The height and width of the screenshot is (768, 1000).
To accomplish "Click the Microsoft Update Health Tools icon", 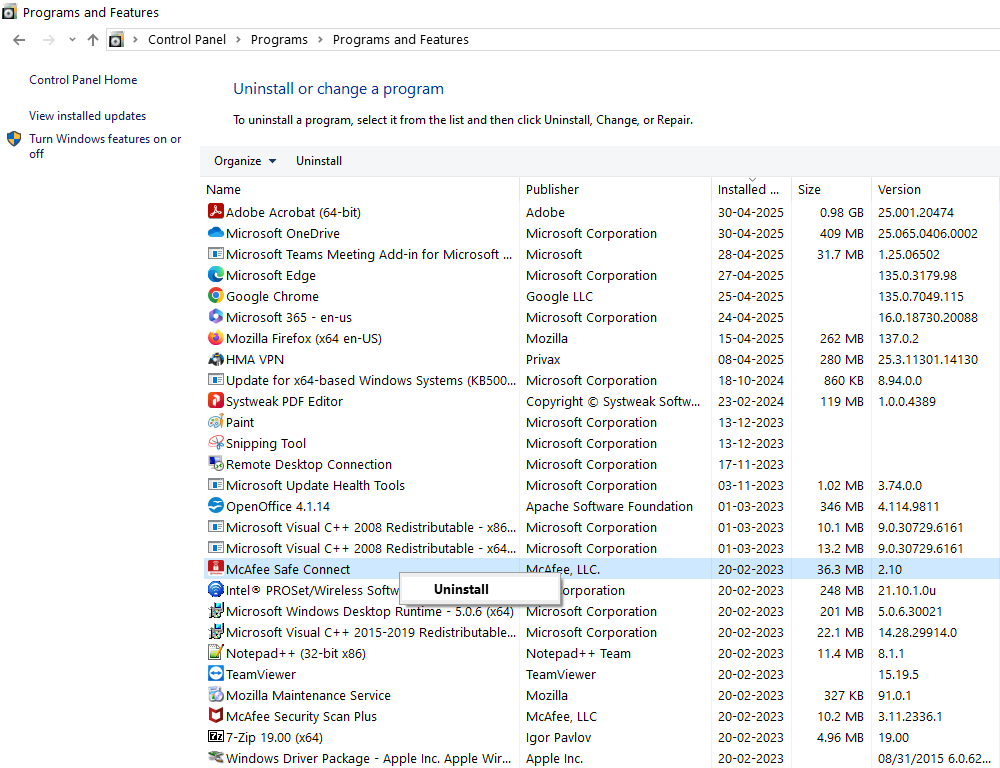I will tap(216, 485).
